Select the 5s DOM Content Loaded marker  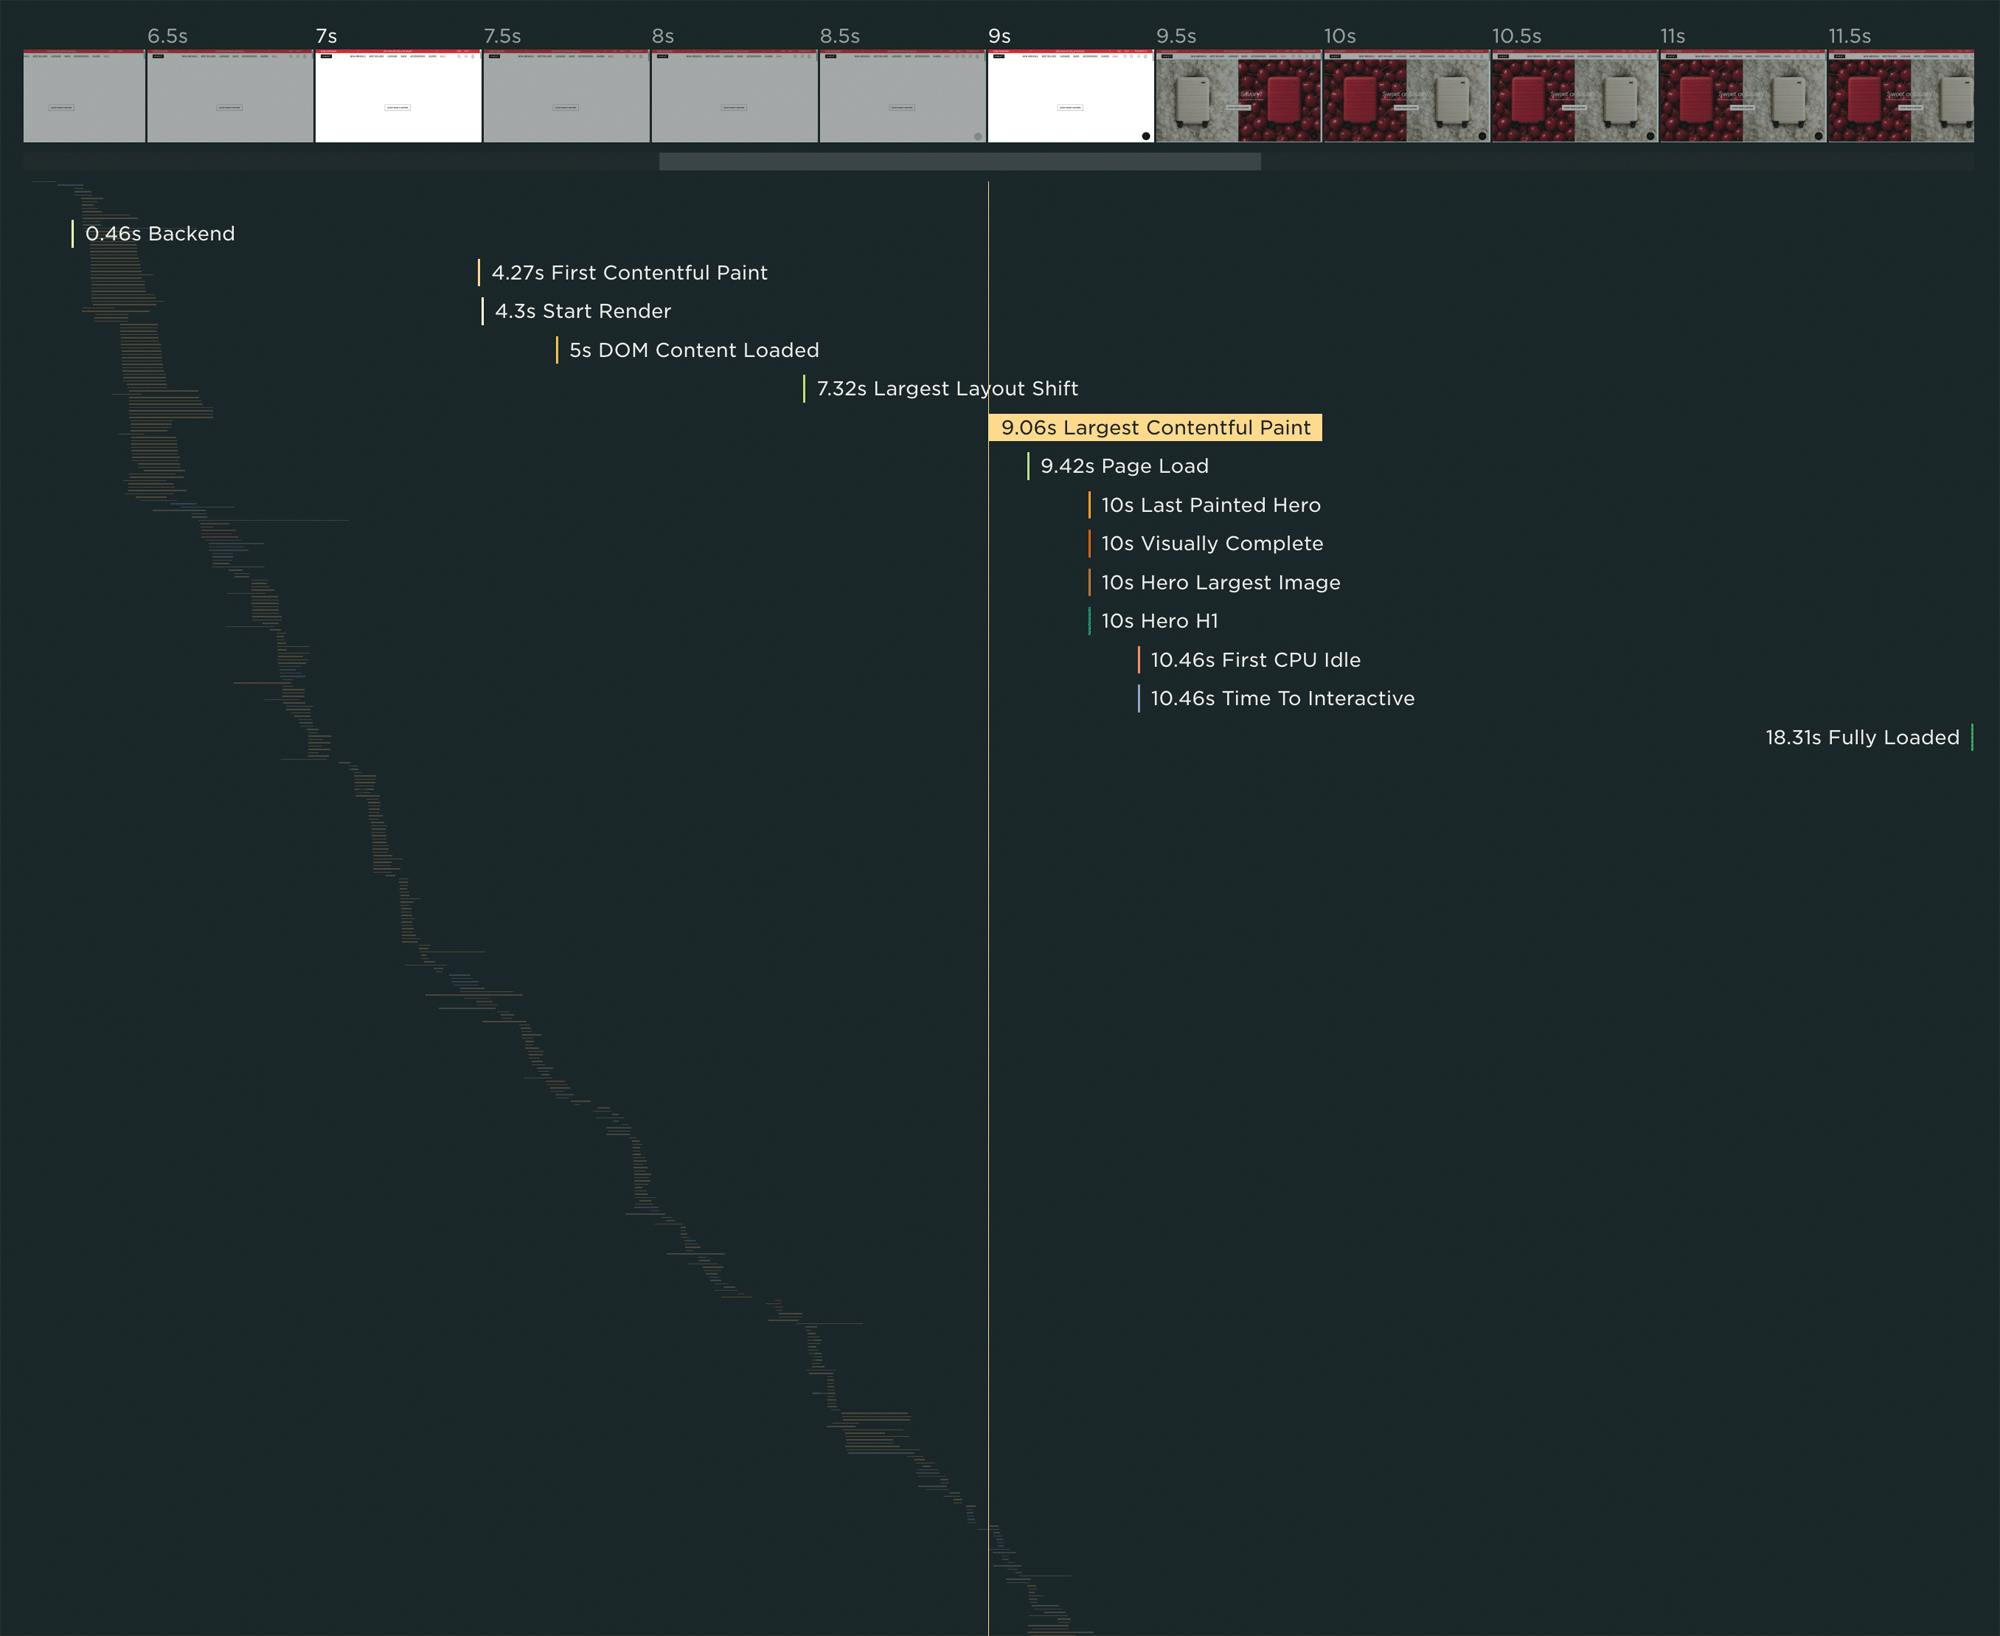point(693,350)
